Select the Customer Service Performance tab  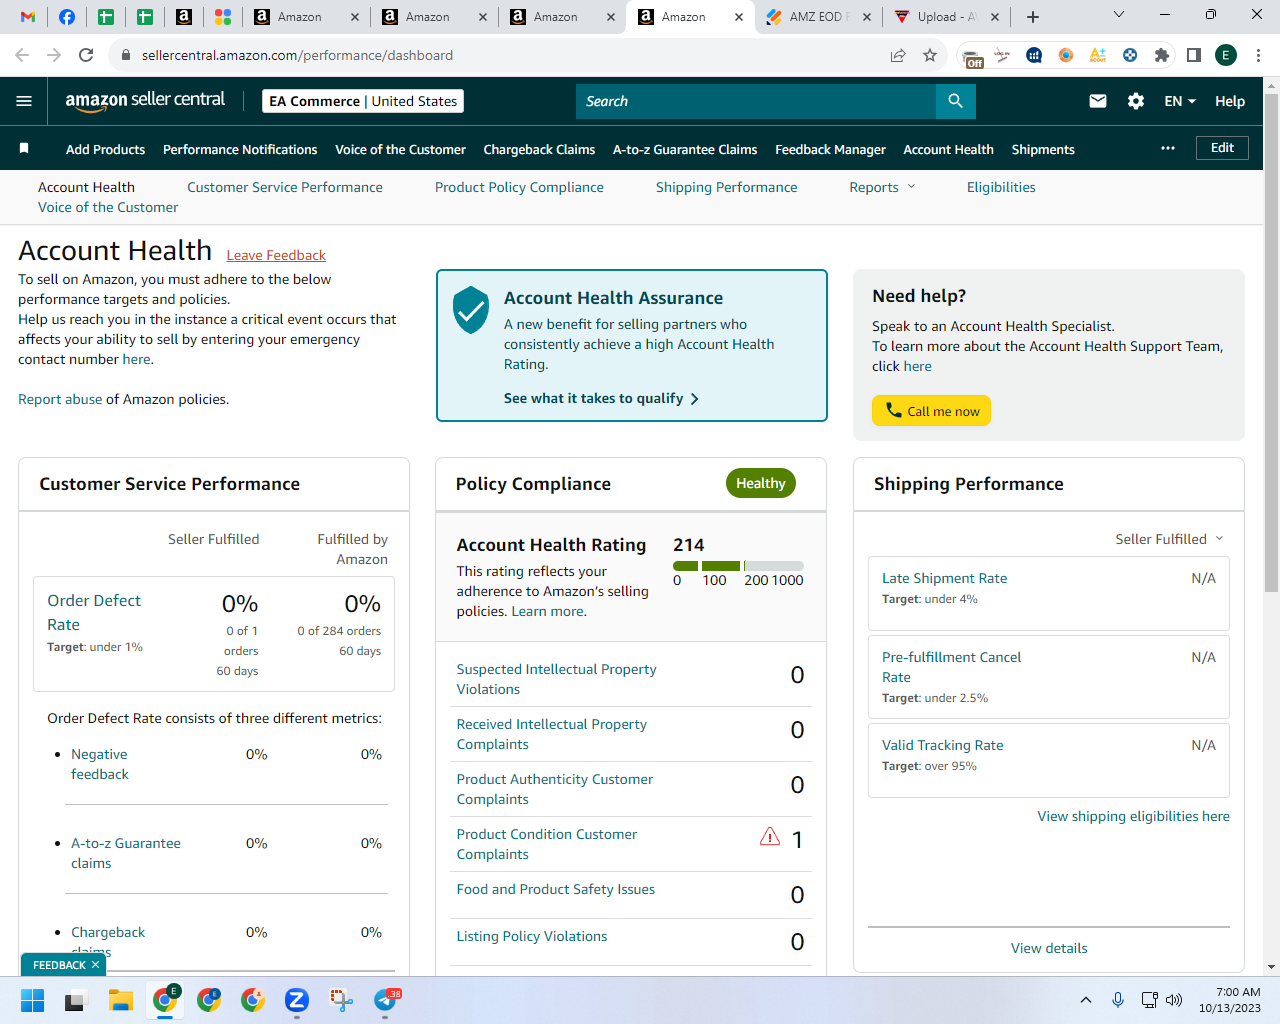point(285,187)
